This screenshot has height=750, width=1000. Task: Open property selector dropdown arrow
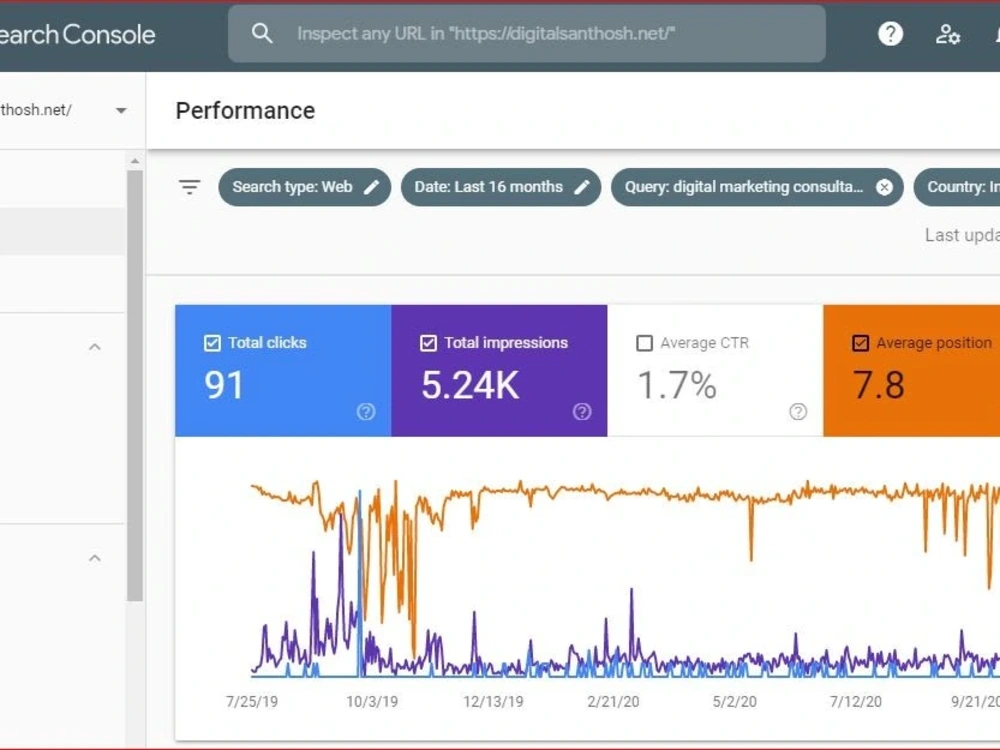(x=121, y=111)
